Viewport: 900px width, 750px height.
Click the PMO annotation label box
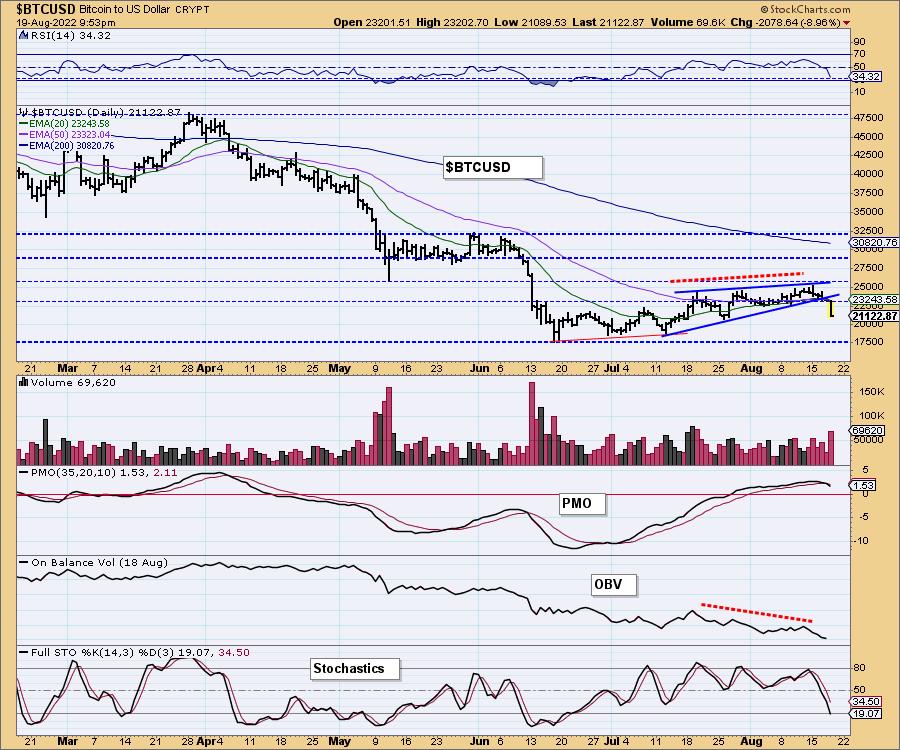582,503
